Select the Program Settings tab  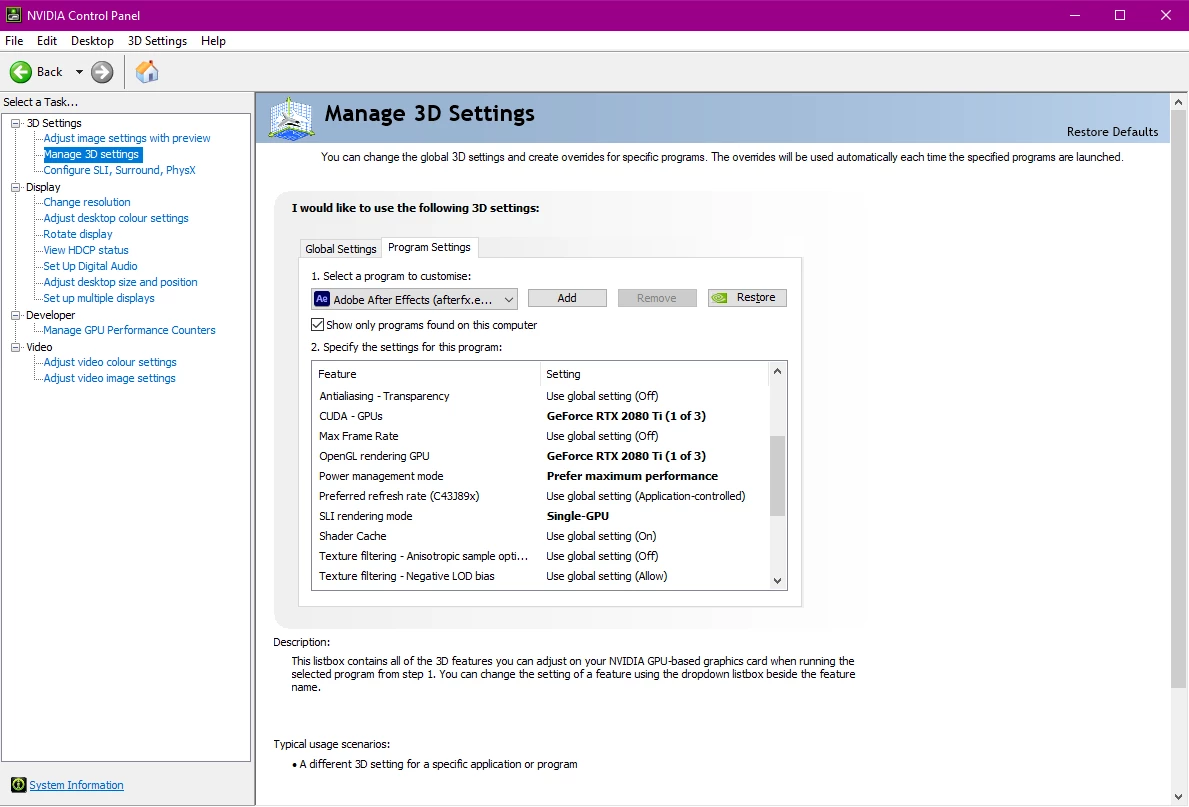click(x=429, y=247)
